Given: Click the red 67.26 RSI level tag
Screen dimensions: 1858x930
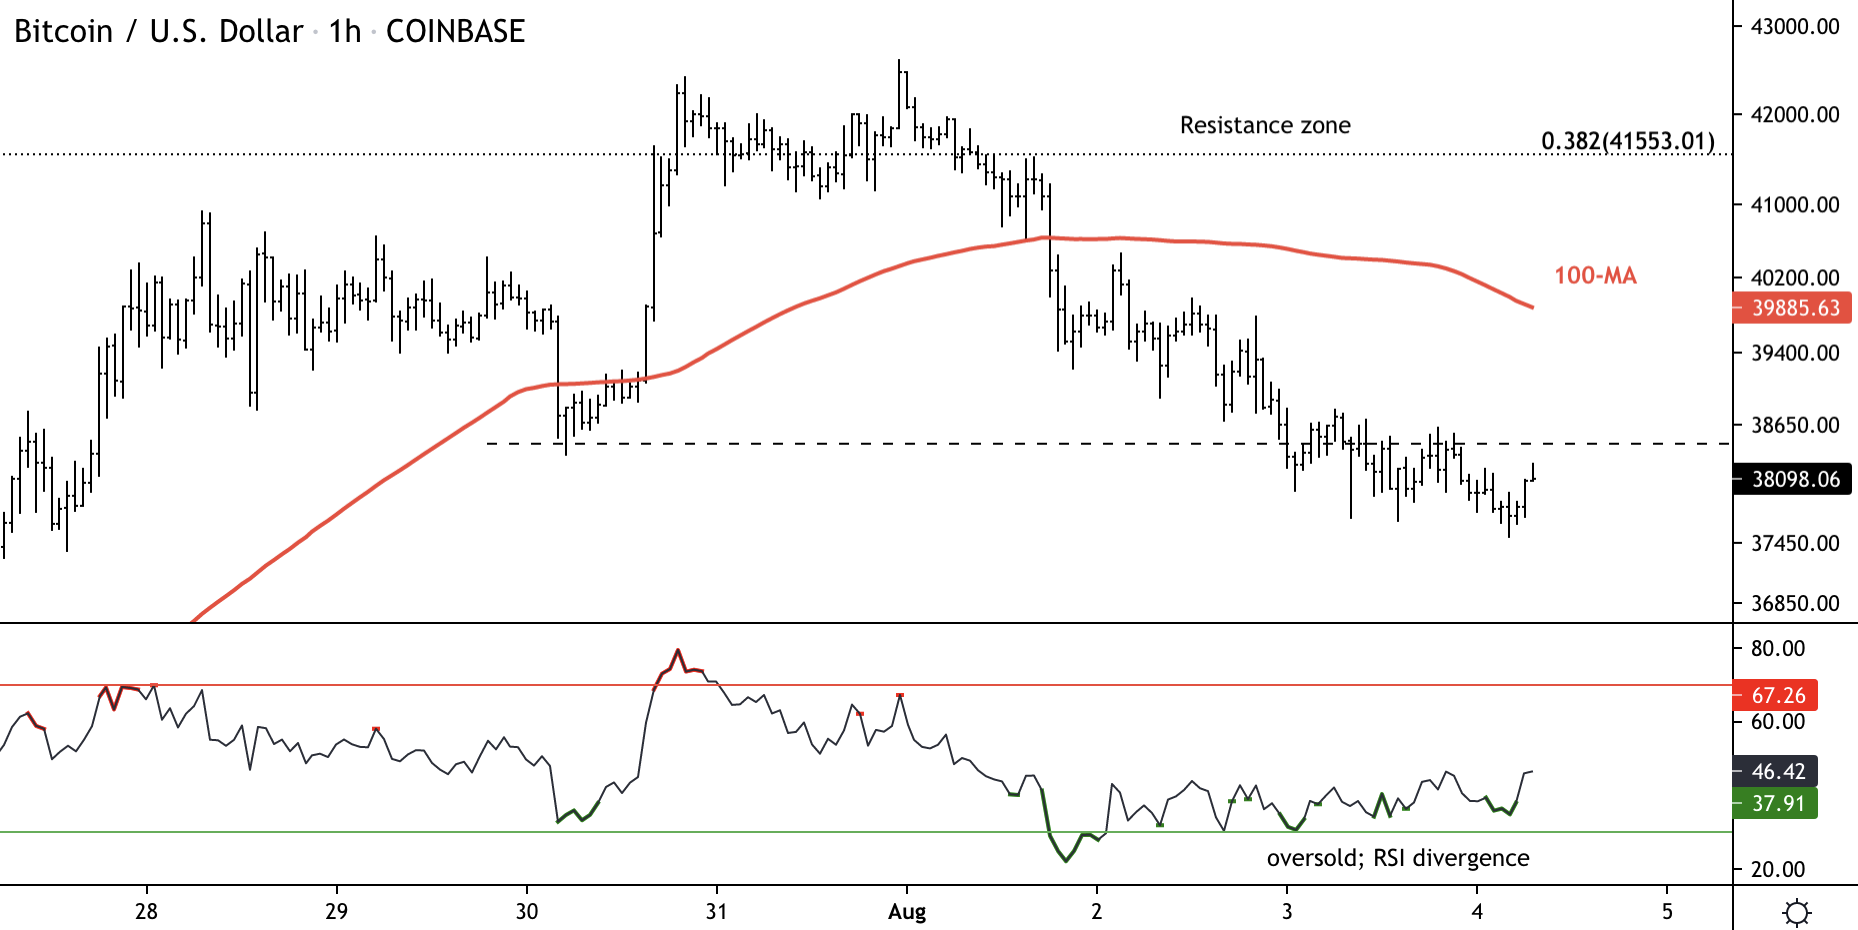Looking at the screenshot, I should click(x=1776, y=695).
